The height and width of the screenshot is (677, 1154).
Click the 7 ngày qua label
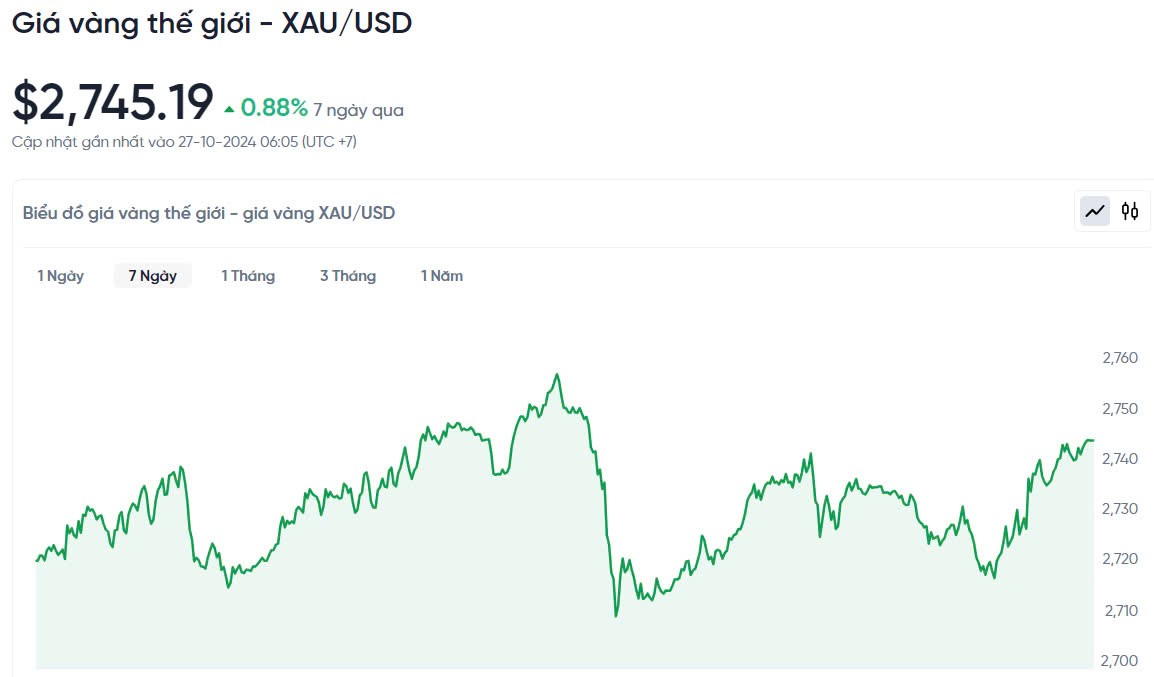[x=358, y=110]
